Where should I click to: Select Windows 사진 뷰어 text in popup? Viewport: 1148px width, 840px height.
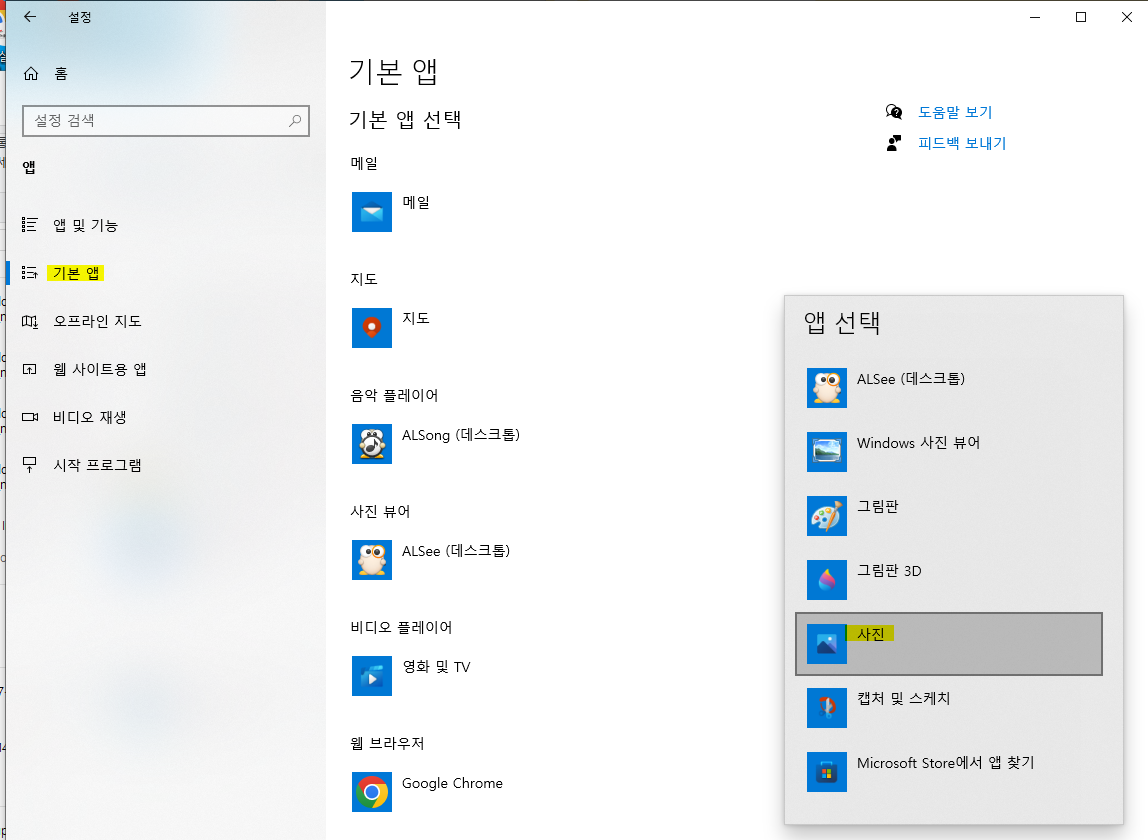pyautogui.click(x=918, y=442)
